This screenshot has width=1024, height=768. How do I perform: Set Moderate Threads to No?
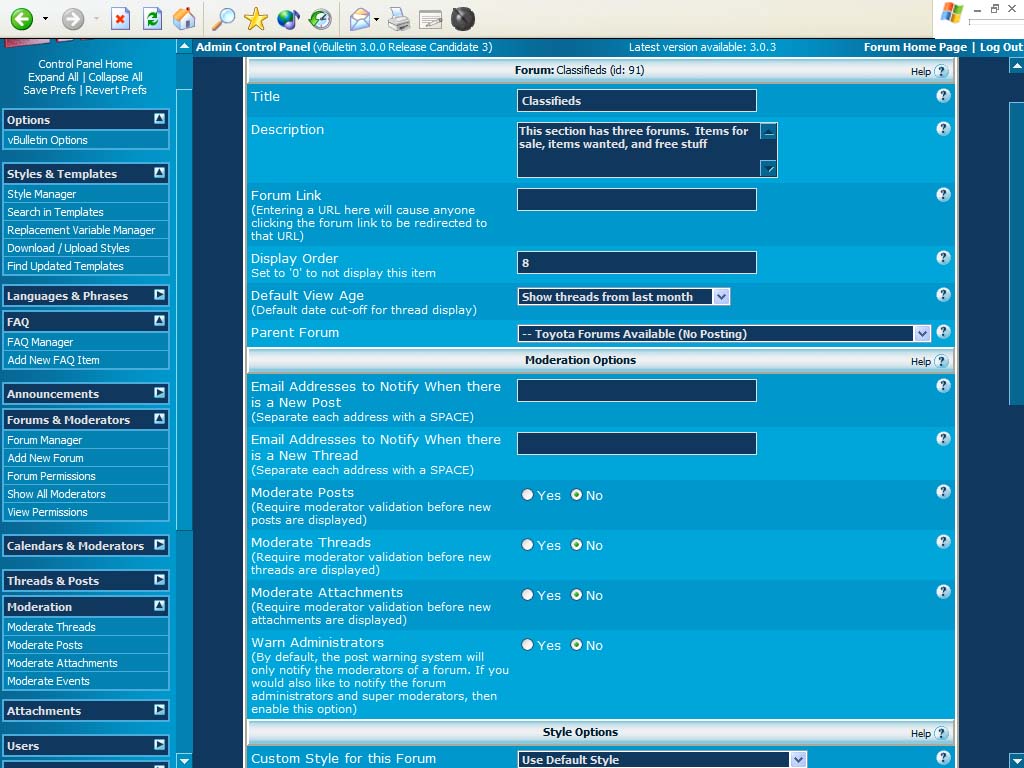pos(577,545)
